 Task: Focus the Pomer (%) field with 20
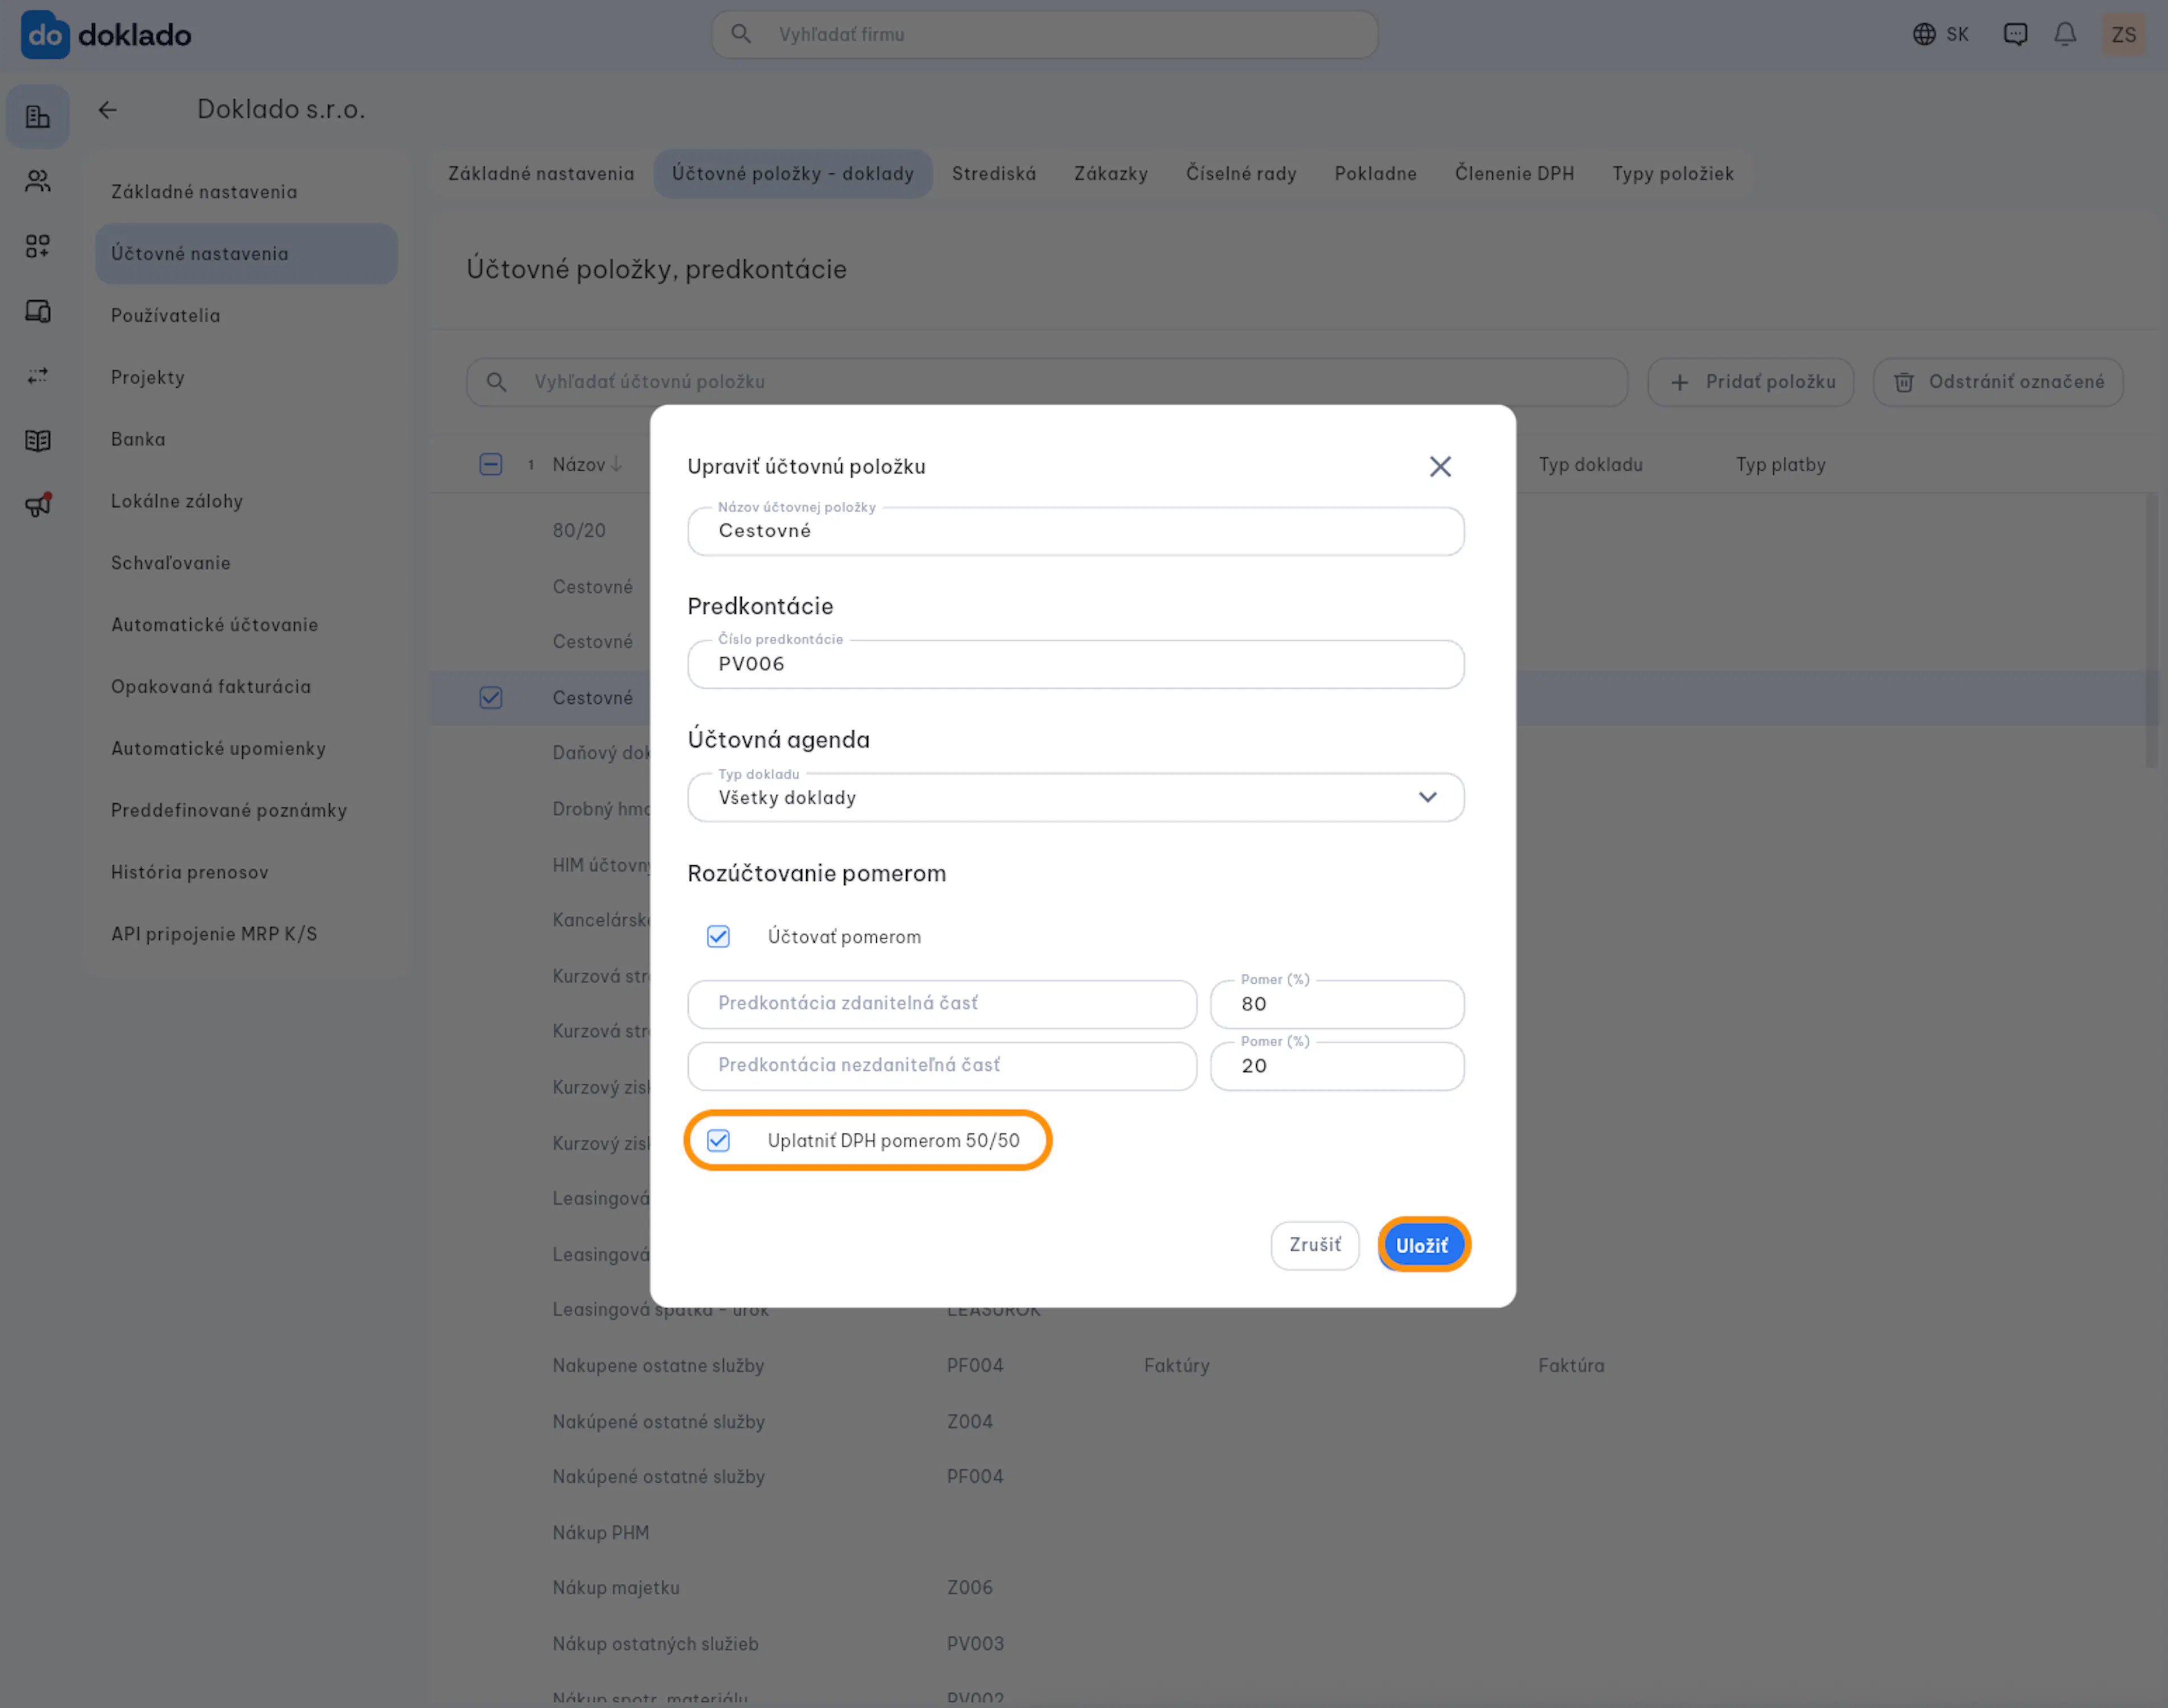1337,1066
